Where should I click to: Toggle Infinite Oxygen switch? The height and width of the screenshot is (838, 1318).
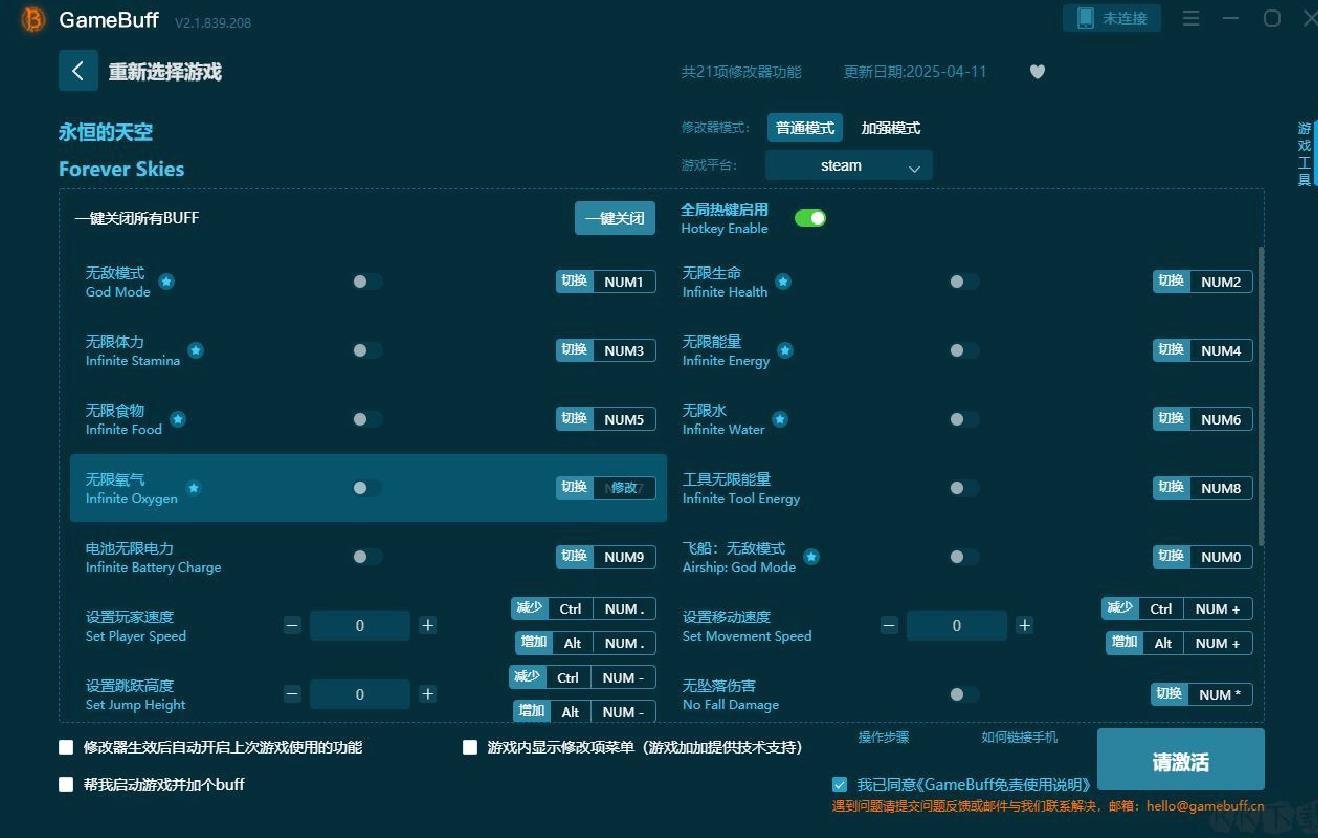[x=367, y=488]
